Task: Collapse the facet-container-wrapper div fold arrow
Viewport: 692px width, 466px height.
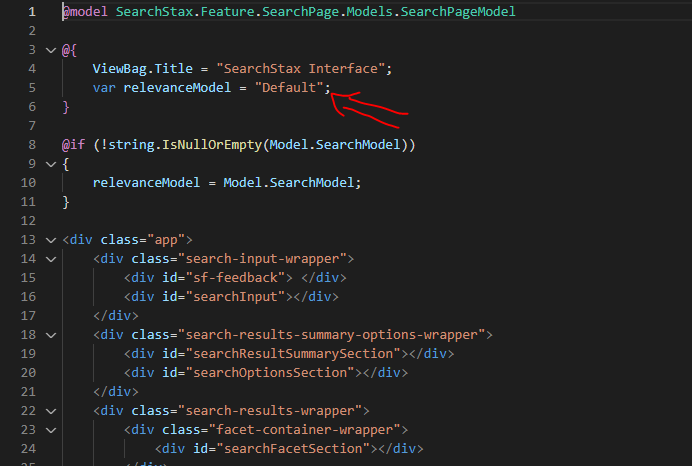Action: click(x=51, y=430)
